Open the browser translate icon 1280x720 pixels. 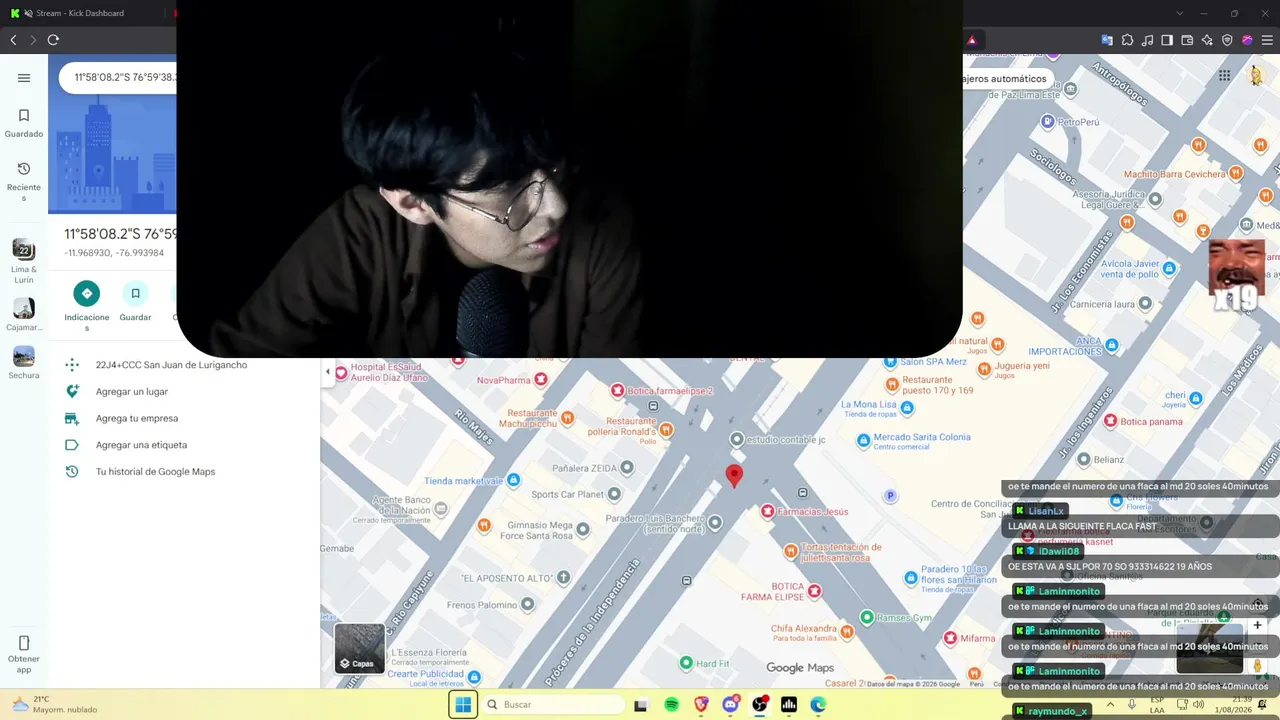[x=1107, y=40]
